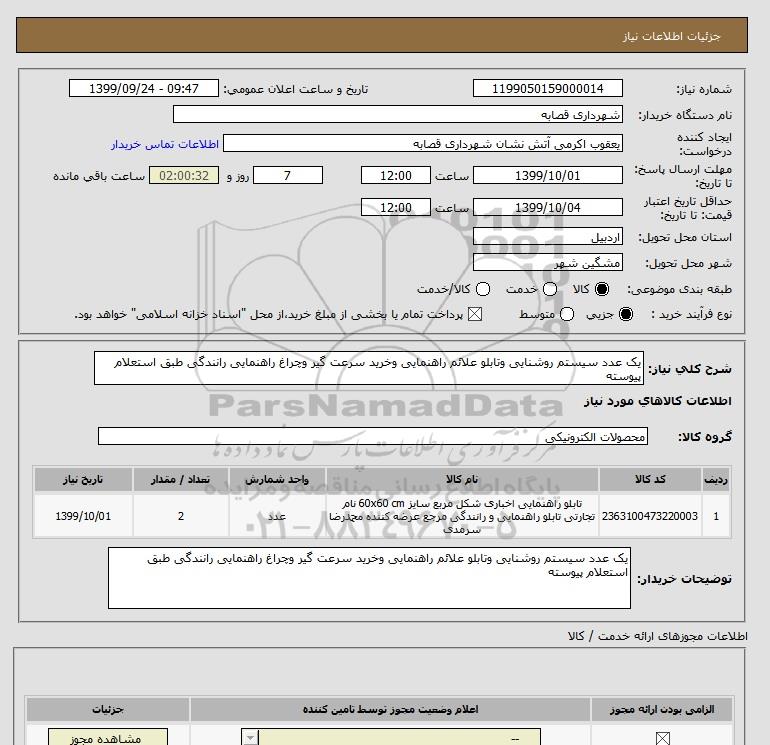Click the گروه کالا field محصولات الکترونیکی

click(x=373, y=436)
